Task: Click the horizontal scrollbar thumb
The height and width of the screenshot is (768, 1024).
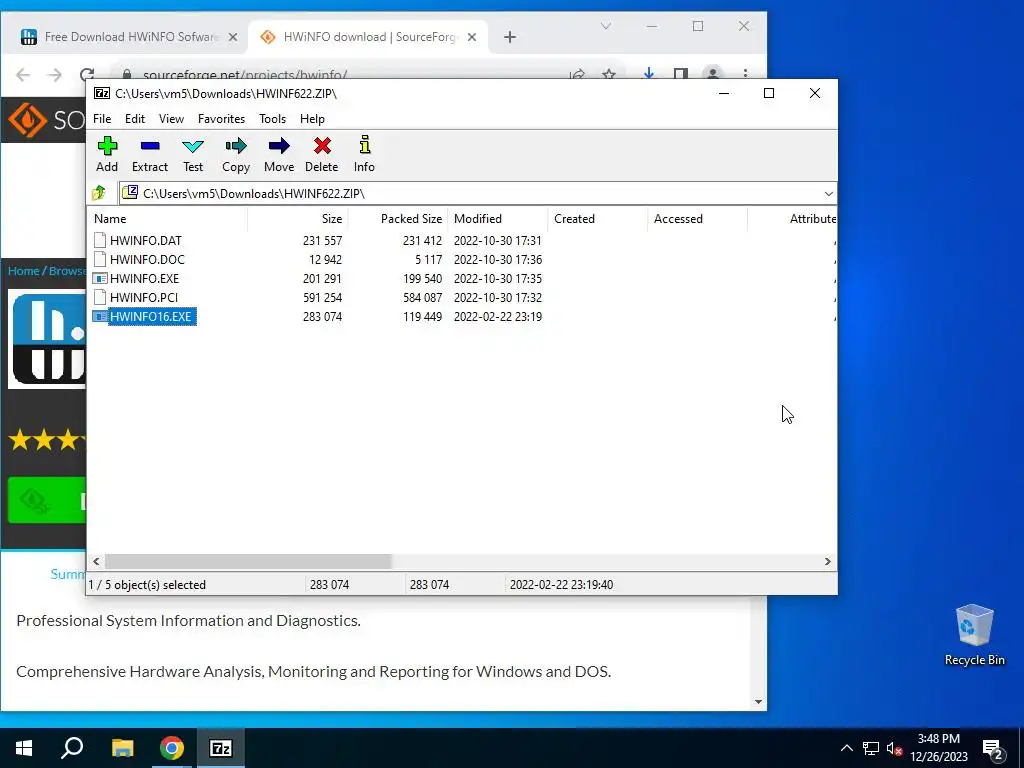Action: click(x=248, y=562)
